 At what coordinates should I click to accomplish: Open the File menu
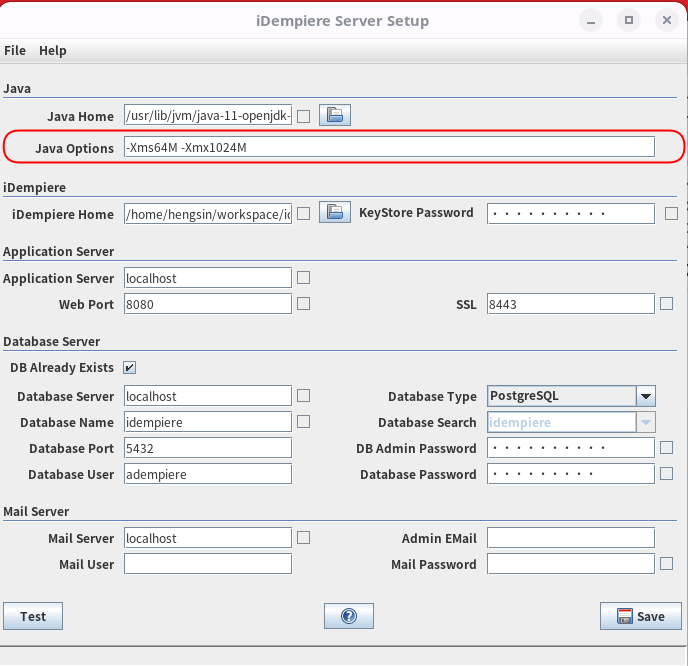15,50
